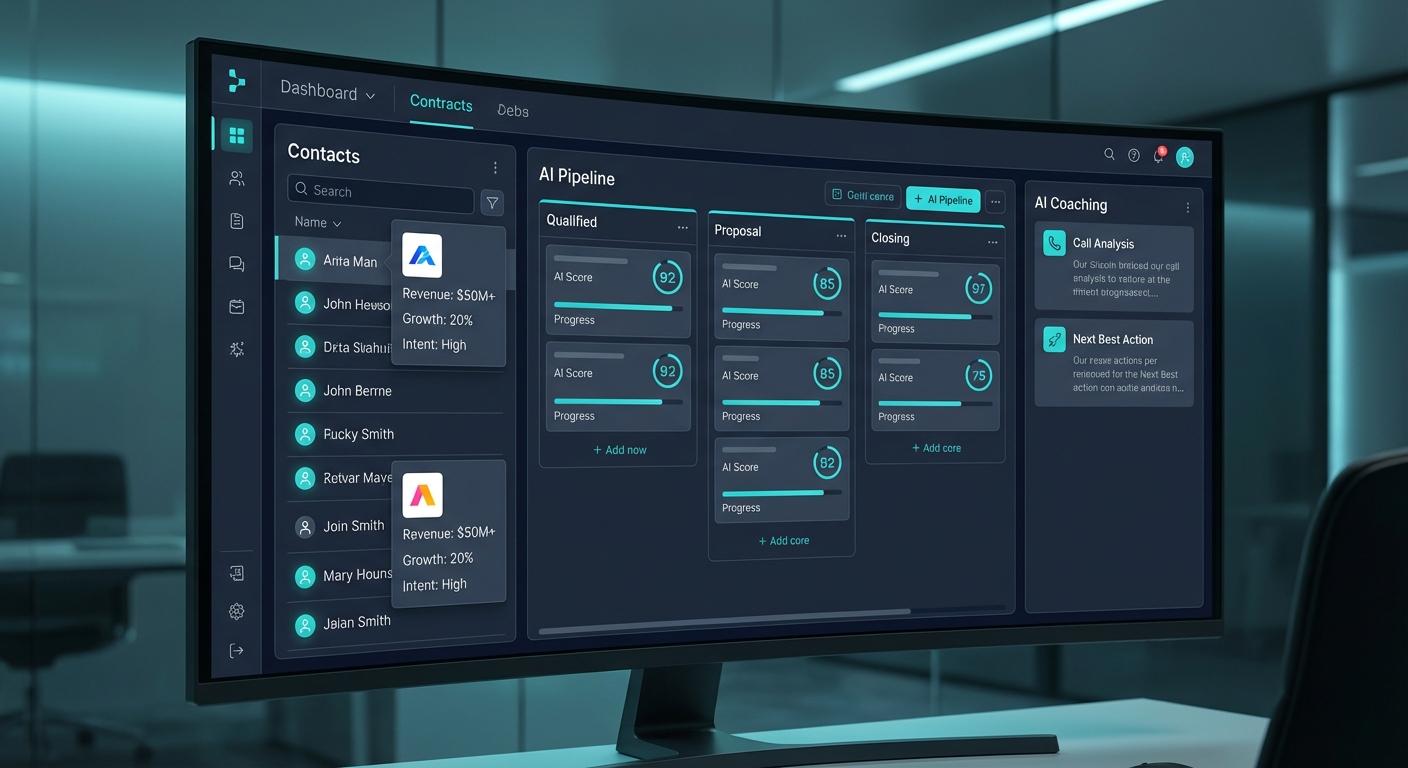Open the help question mark icon
The image size is (1408, 768).
click(1133, 154)
